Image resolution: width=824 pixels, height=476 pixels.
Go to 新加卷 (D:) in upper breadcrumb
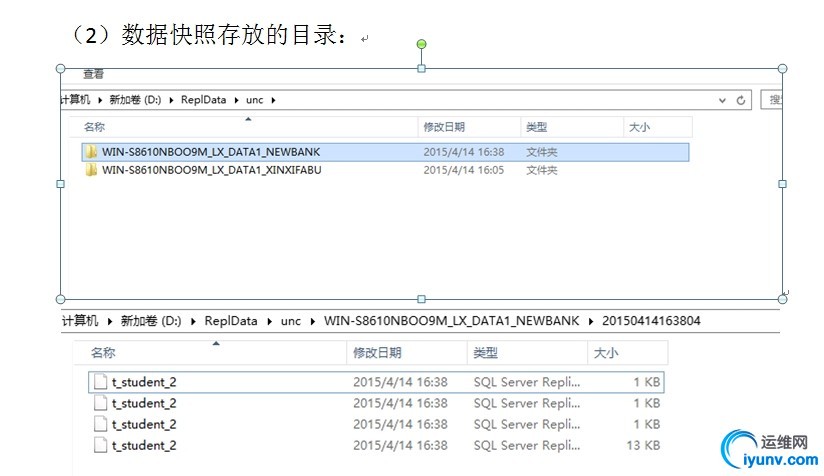point(135,100)
